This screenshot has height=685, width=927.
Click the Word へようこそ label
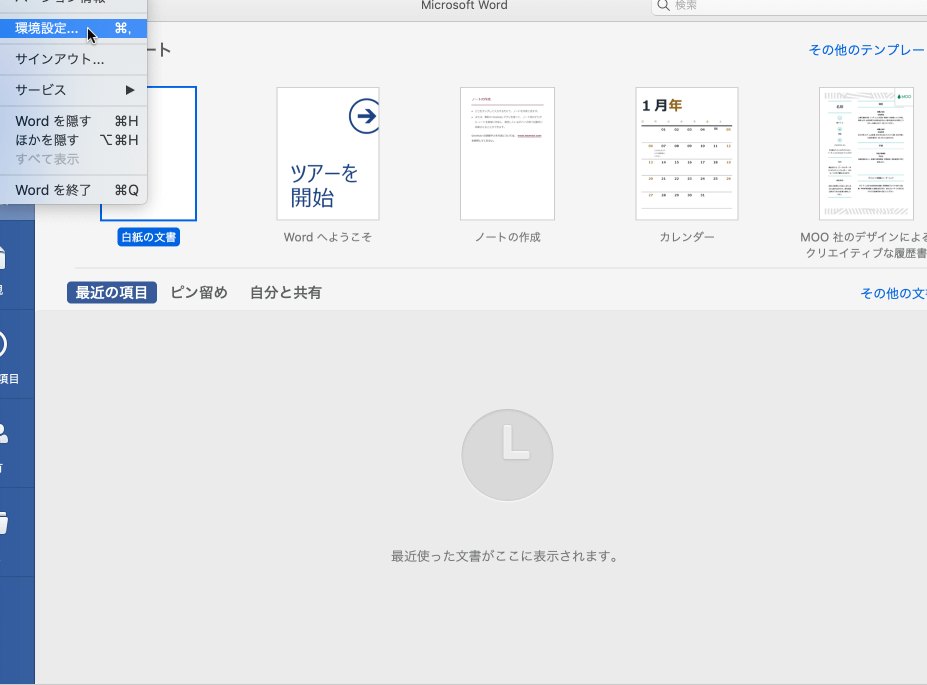point(328,237)
